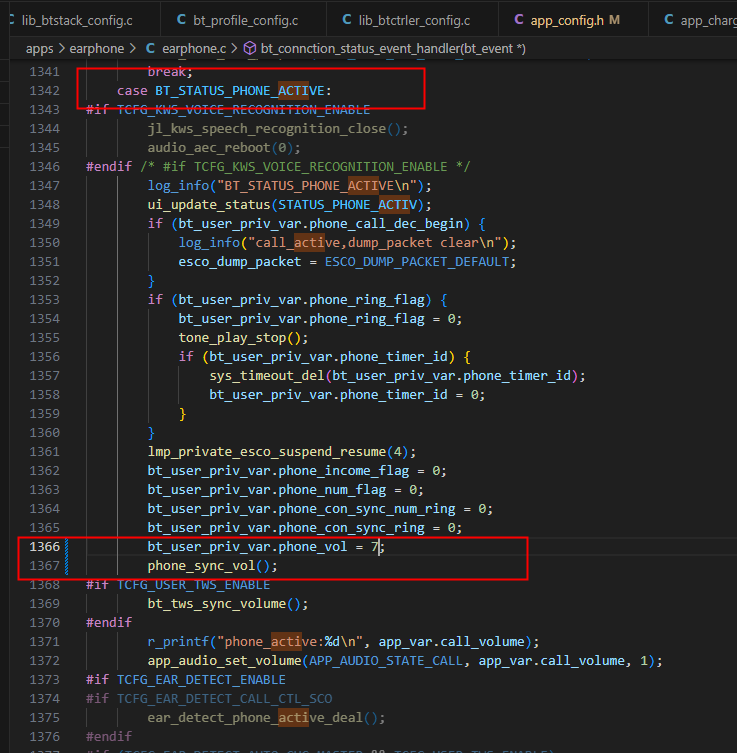Image resolution: width=737 pixels, height=753 pixels.
Task: Click 'sys_timeout_del' on line 1357
Action: 267,376
